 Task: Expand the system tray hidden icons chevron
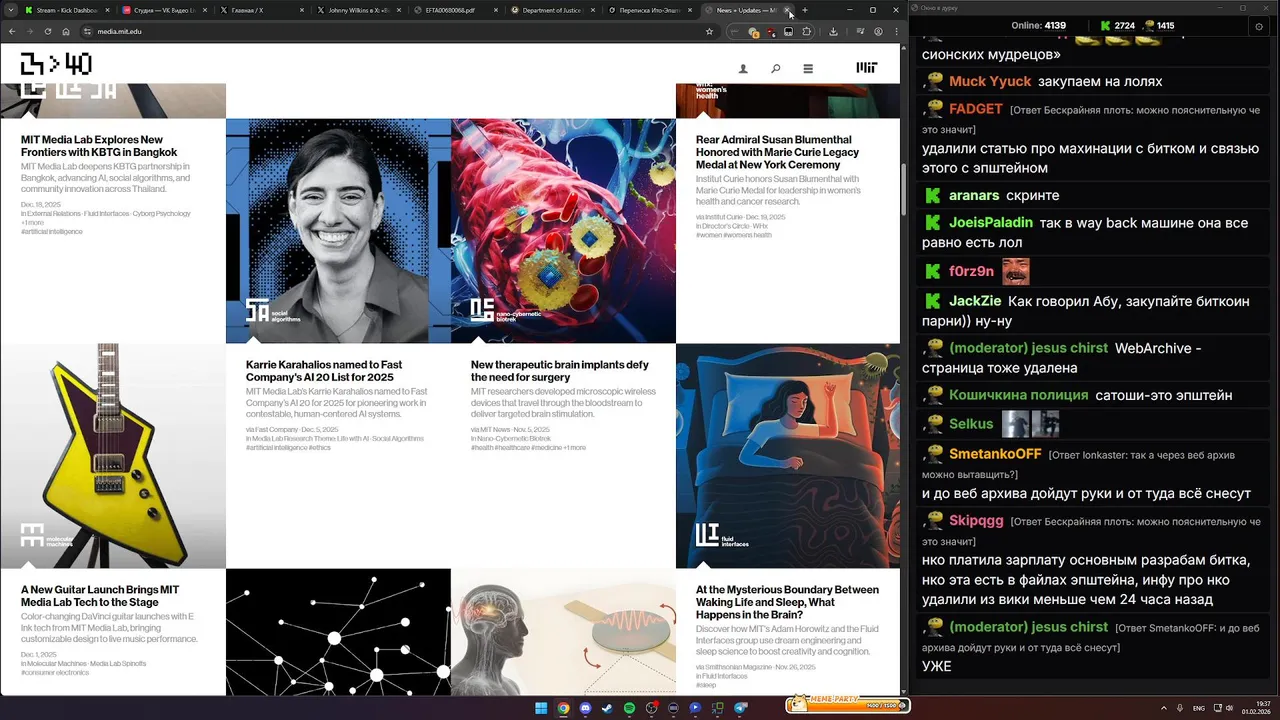[x=1166, y=708]
